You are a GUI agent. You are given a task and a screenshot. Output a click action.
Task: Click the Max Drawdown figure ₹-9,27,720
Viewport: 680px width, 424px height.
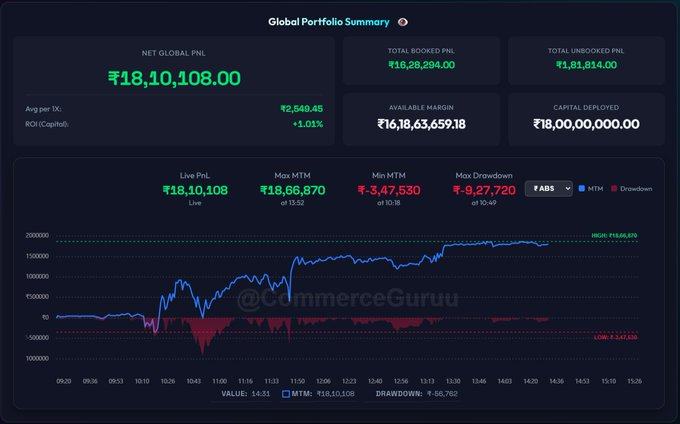484,190
